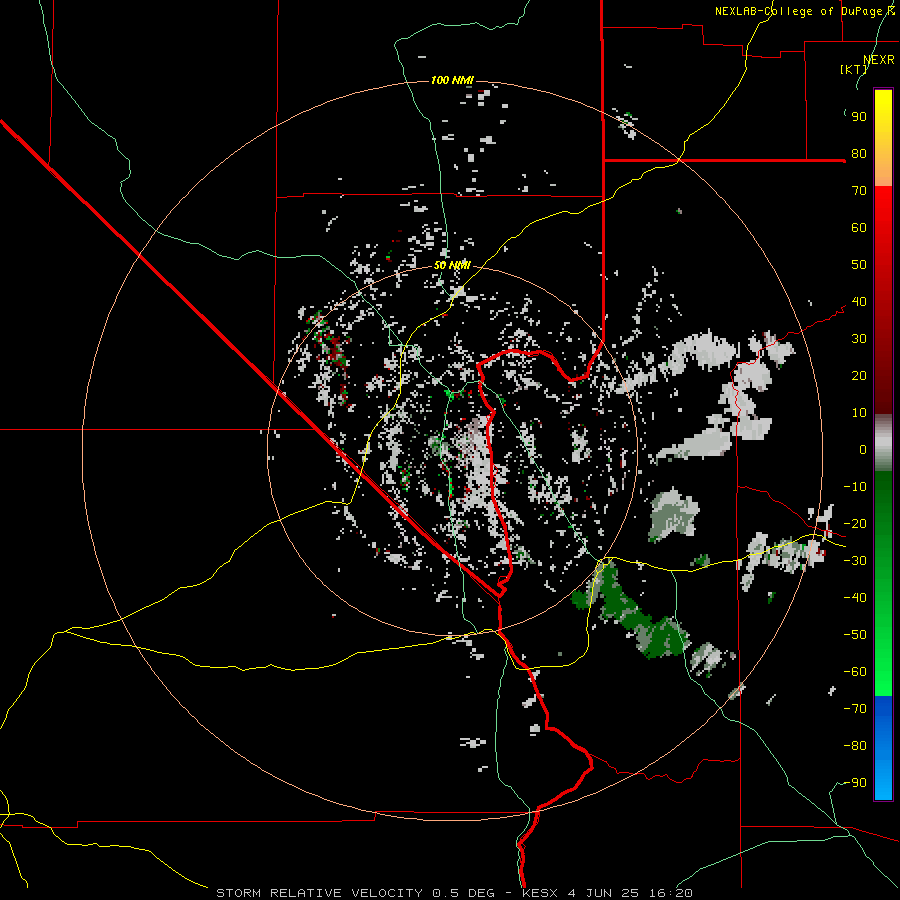The image size is (900, 900).
Task: Select the positive 80 scale value
Action: click(859, 154)
